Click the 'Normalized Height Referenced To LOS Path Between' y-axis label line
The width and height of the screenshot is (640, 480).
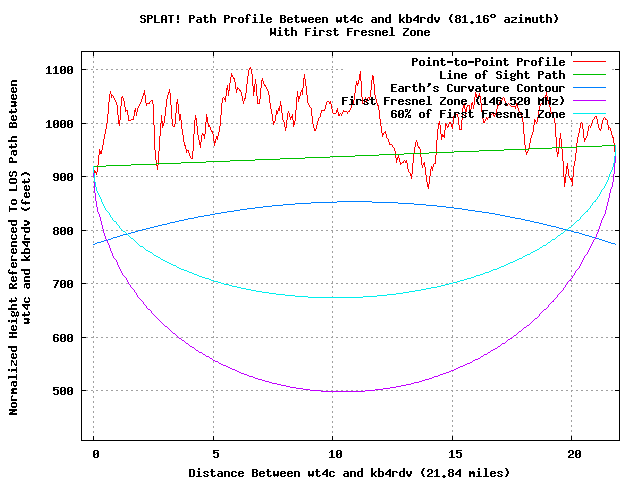coord(13,247)
